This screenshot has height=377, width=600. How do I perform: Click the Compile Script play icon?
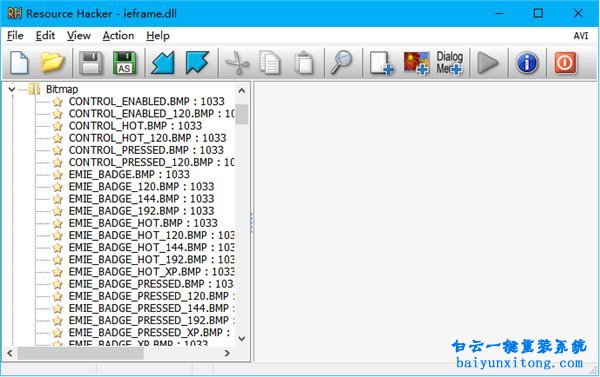pyautogui.click(x=488, y=62)
